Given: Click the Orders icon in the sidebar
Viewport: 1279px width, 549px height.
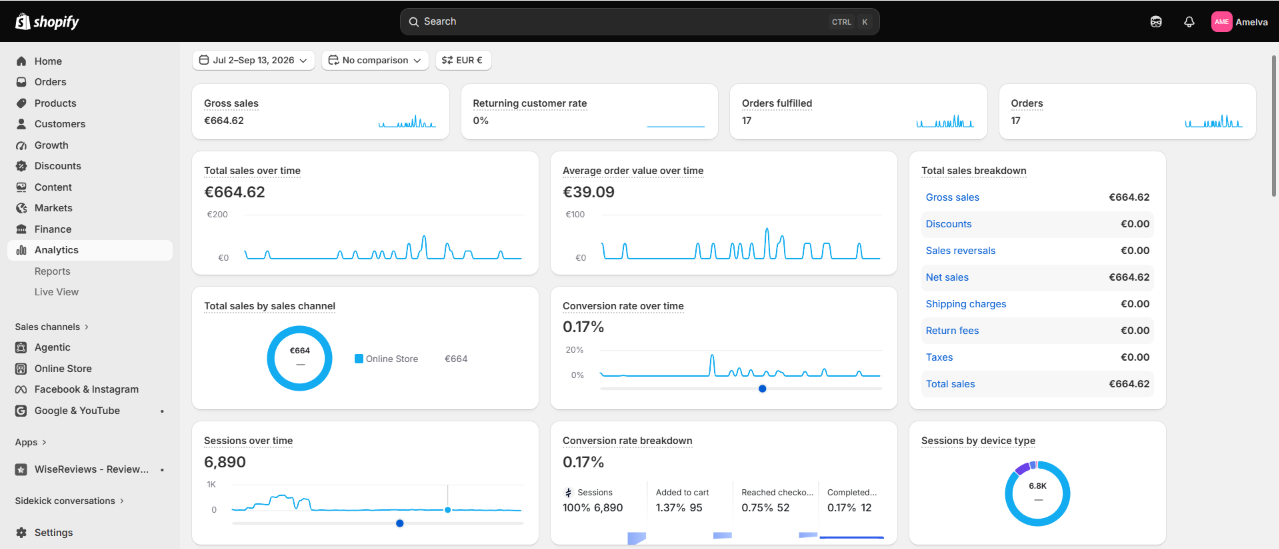Looking at the screenshot, I should (21, 82).
